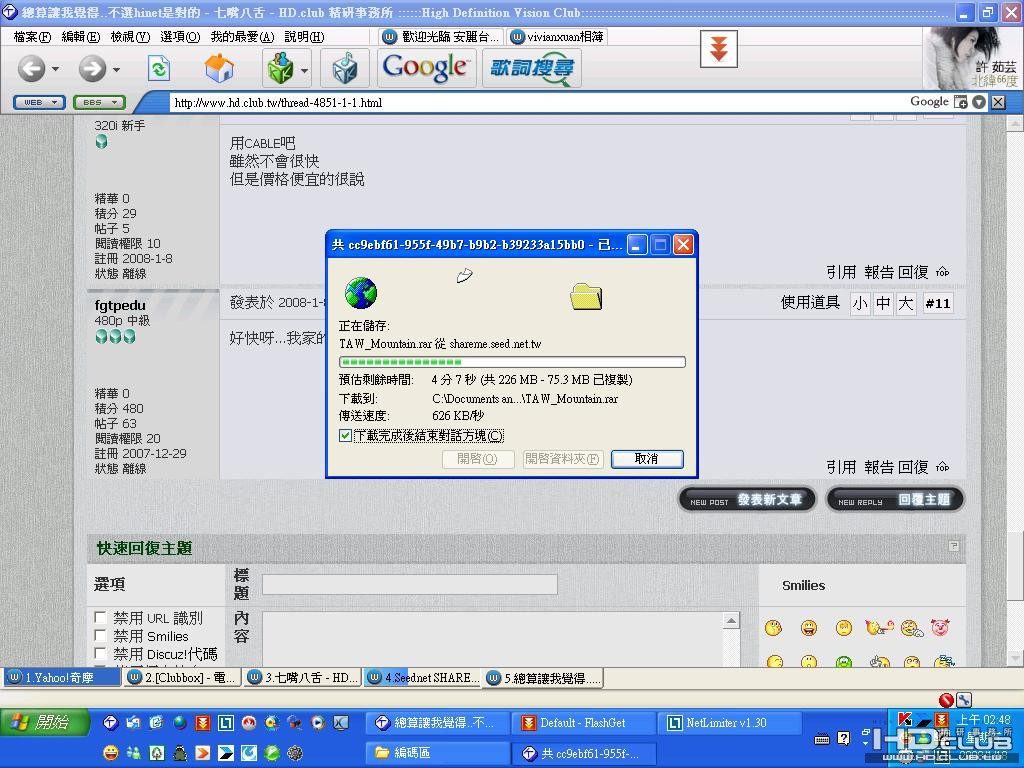The height and width of the screenshot is (768, 1024).
Task: Open the 選項(O) menu
Action: click(x=180, y=37)
